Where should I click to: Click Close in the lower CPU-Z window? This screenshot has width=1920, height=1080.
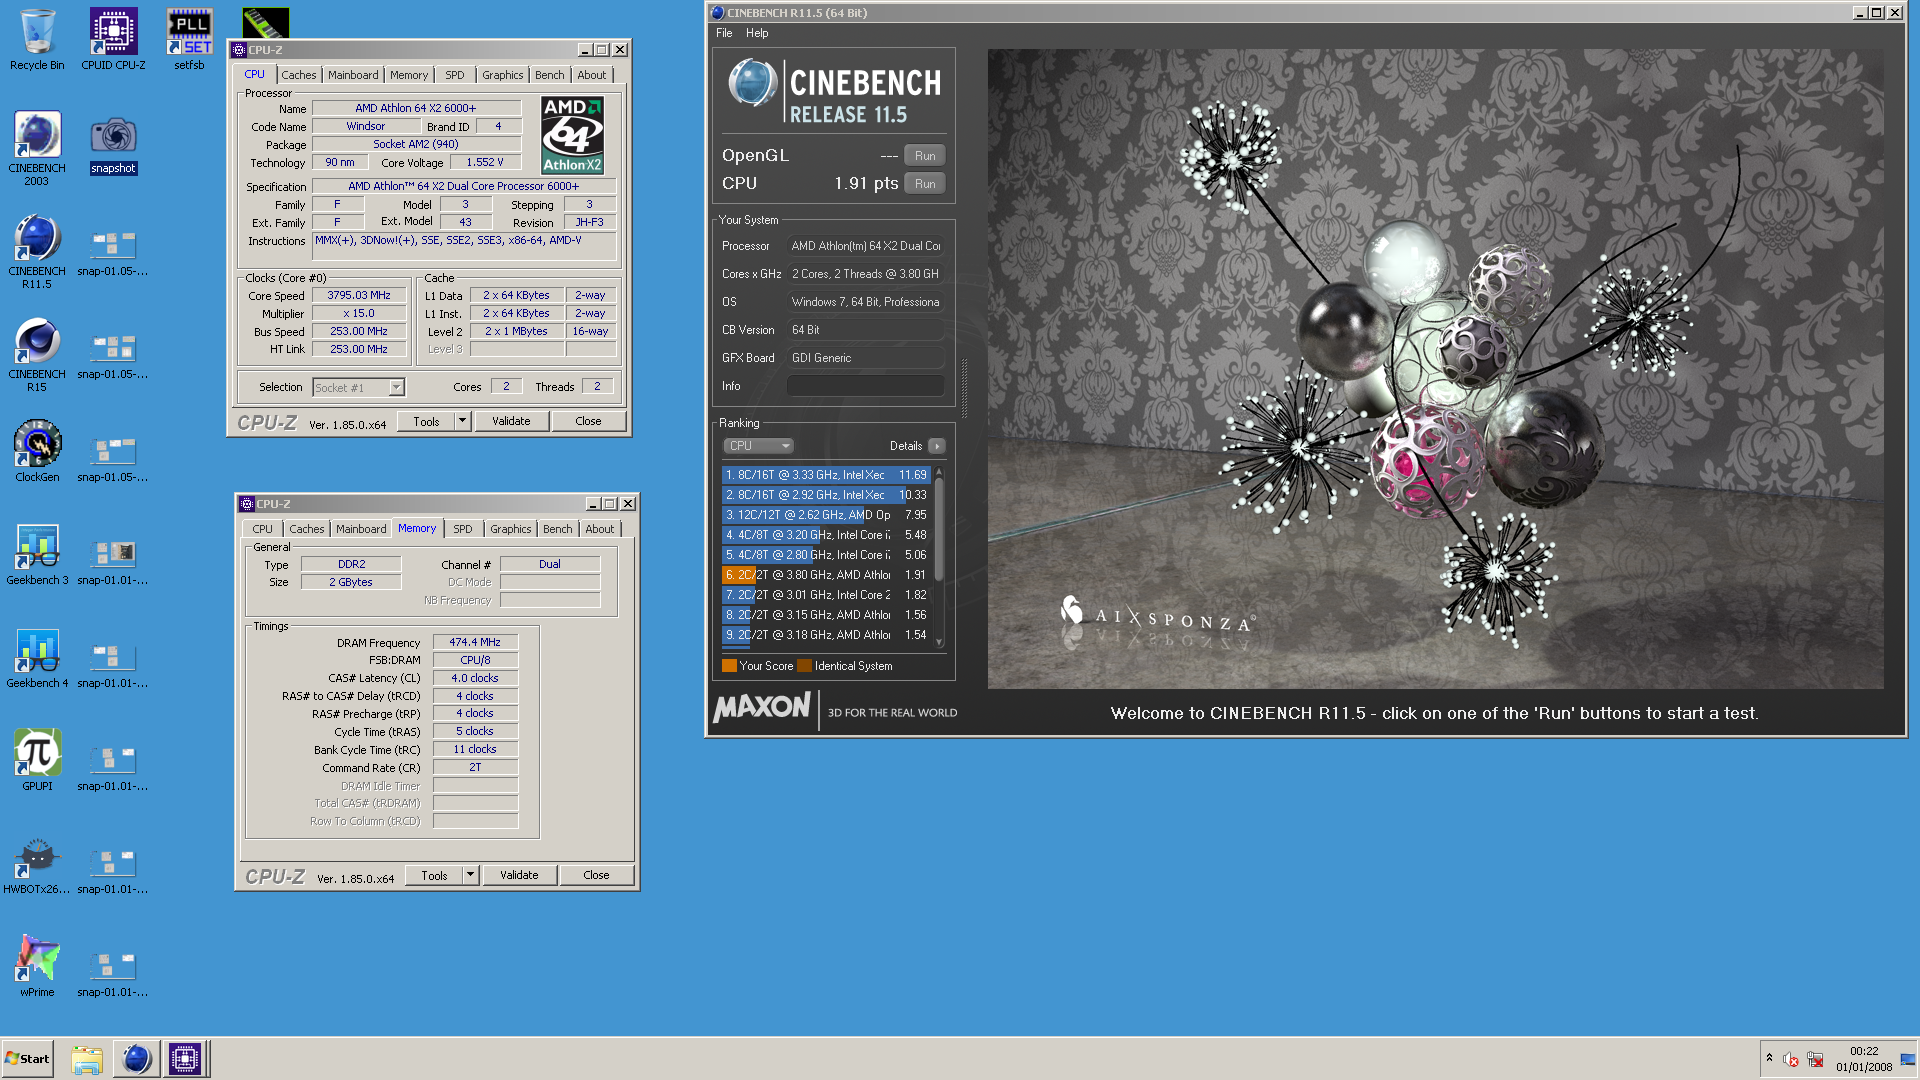(596, 875)
